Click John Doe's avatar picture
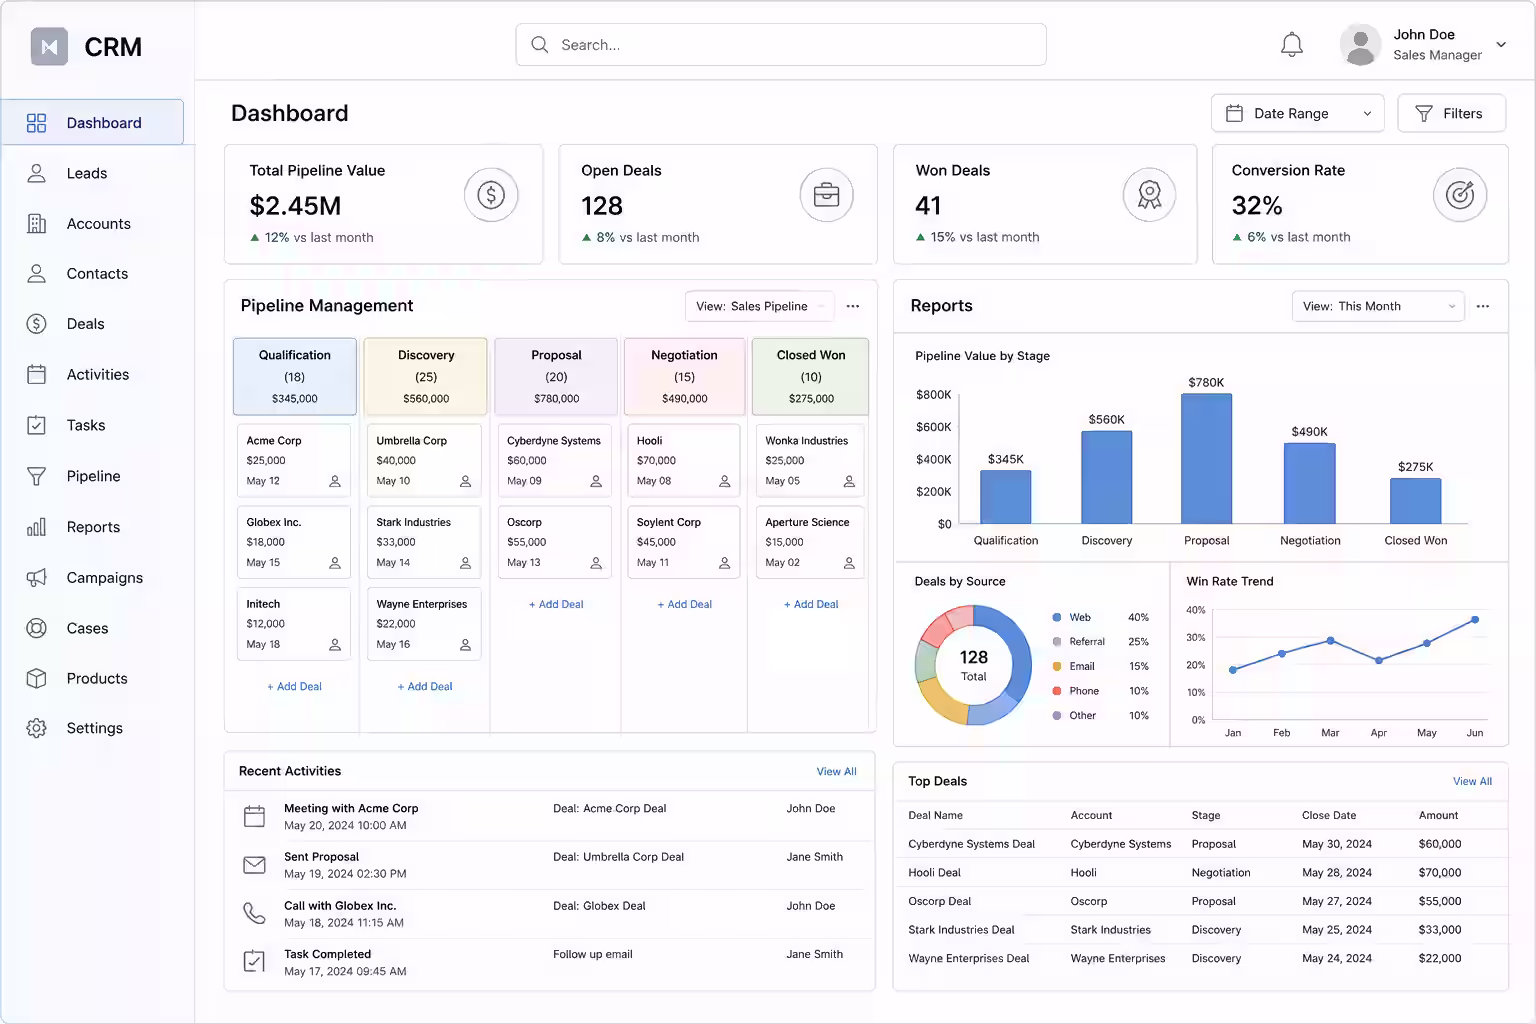 click(1360, 45)
